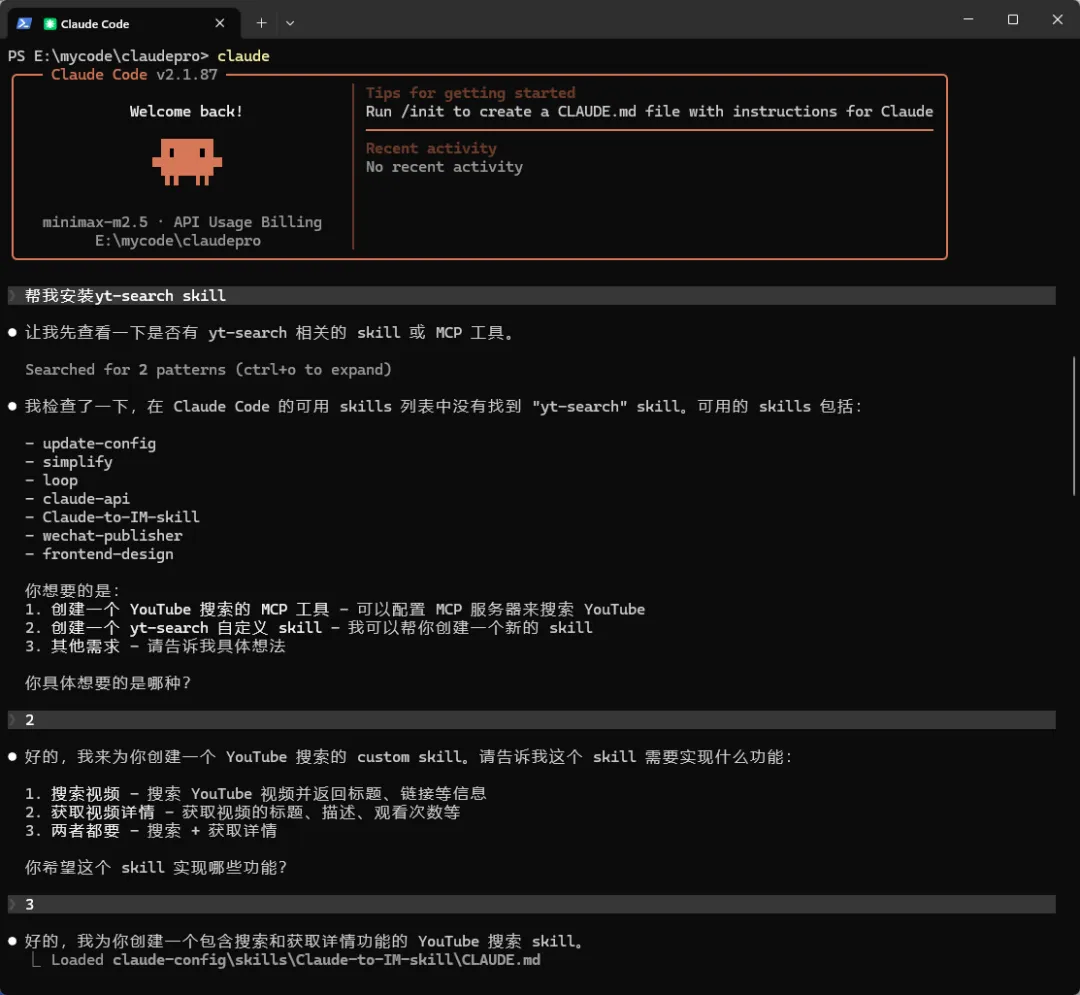Close the Claude Code terminal tab

[220, 23]
